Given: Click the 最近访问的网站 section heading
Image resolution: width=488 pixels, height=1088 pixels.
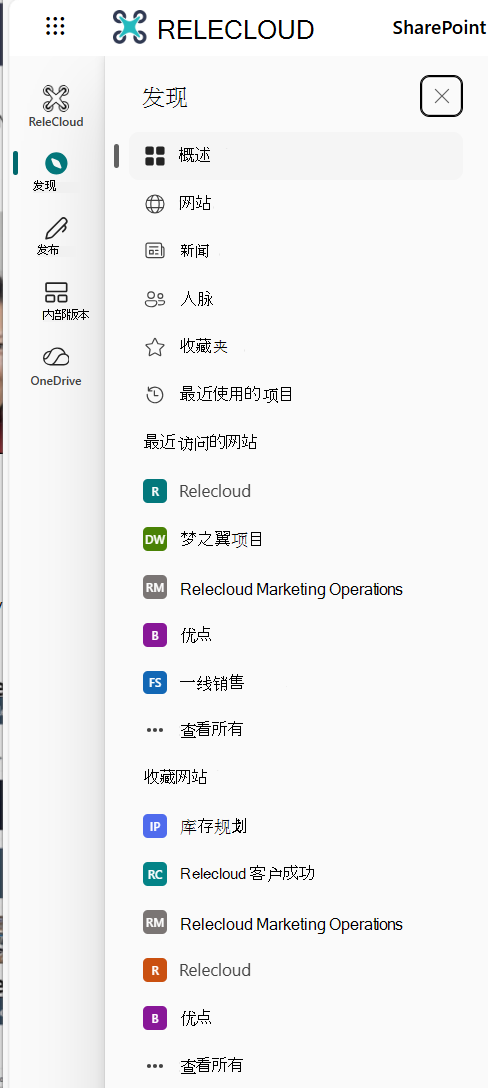Looking at the screenshot, I should click(201, 442).
